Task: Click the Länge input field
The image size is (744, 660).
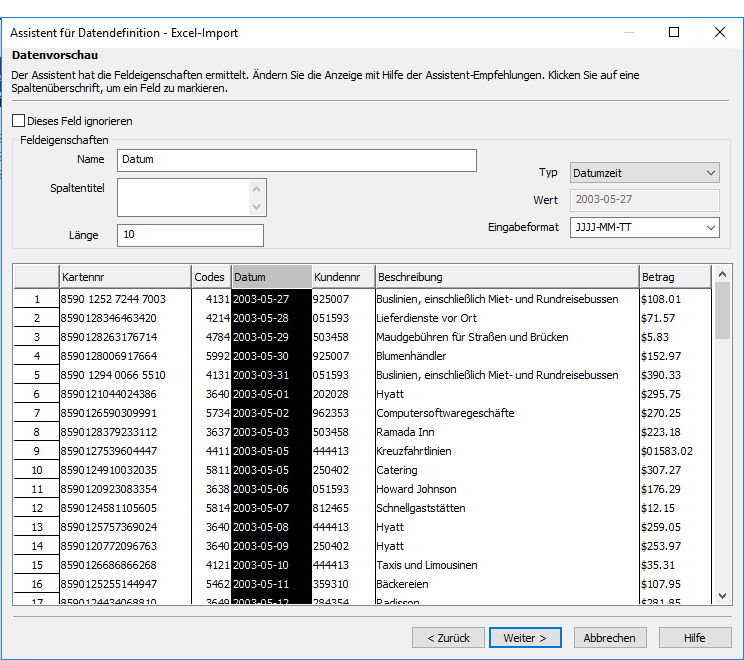Action: coord(190,235)
